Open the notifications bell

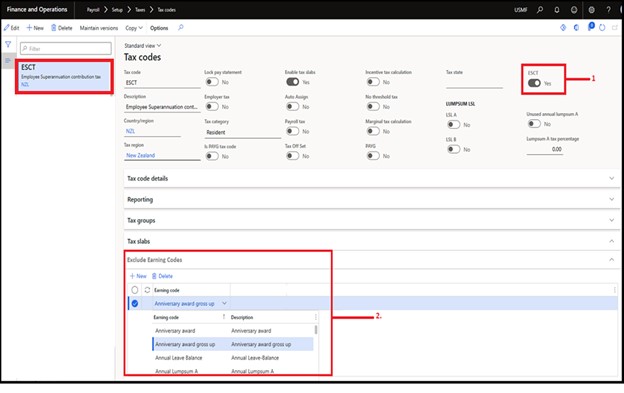557,10
